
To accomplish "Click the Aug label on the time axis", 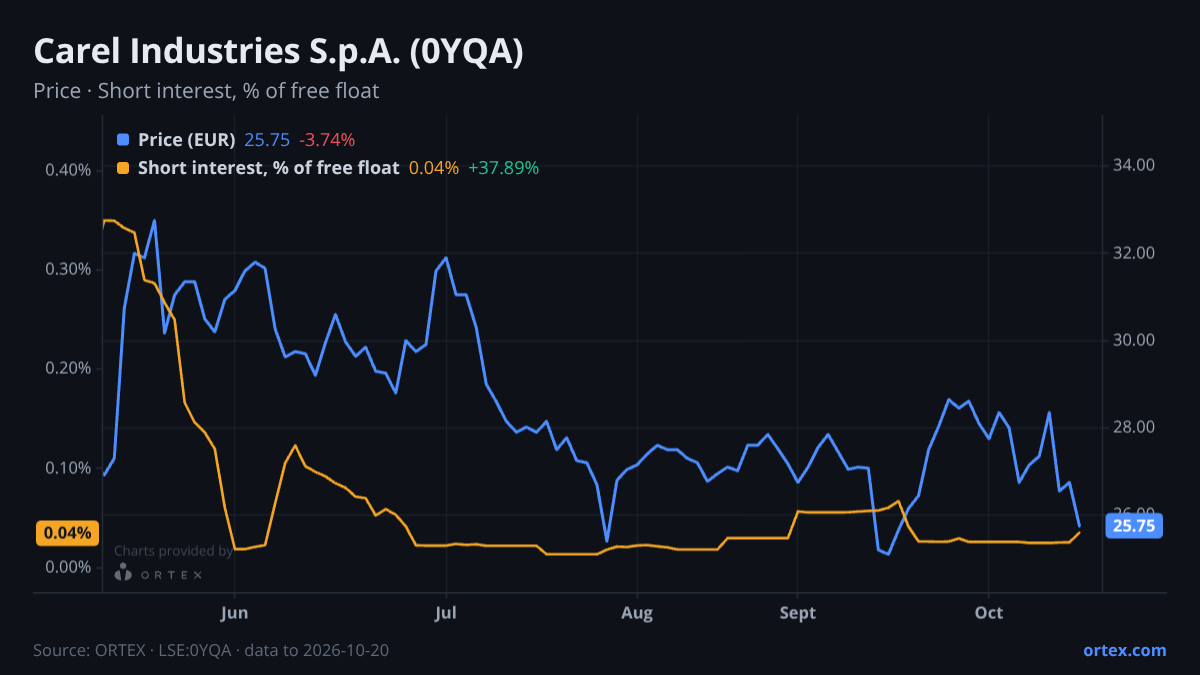I will (637, 613).
